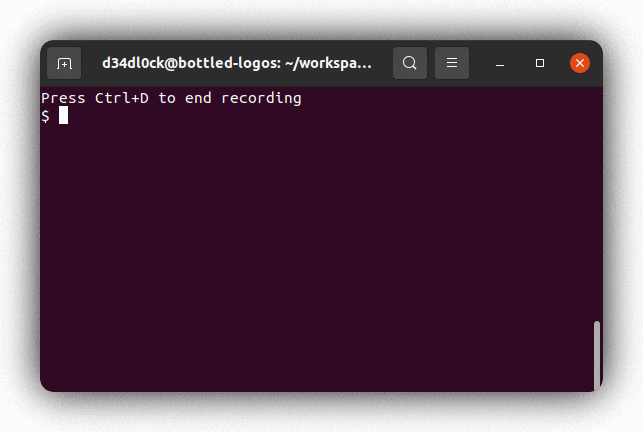Click the word "Press" in the first line

tap(63, 98)
